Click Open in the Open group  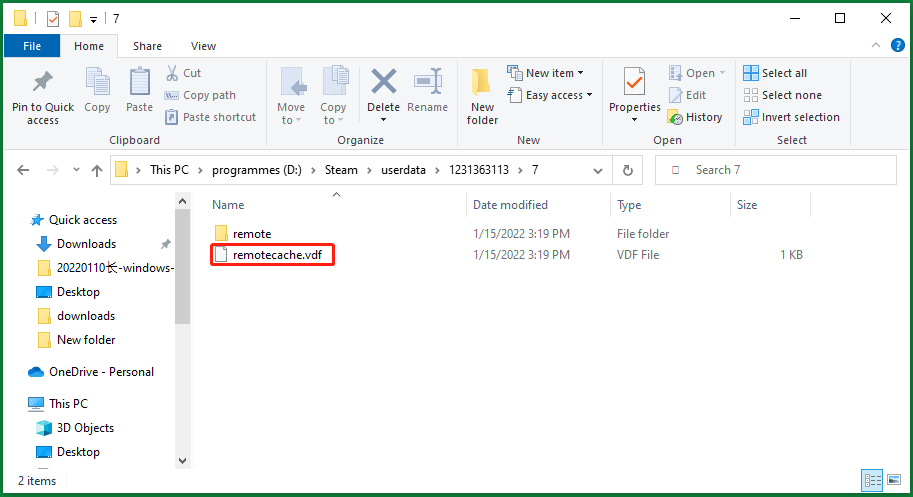click(696, 73)
